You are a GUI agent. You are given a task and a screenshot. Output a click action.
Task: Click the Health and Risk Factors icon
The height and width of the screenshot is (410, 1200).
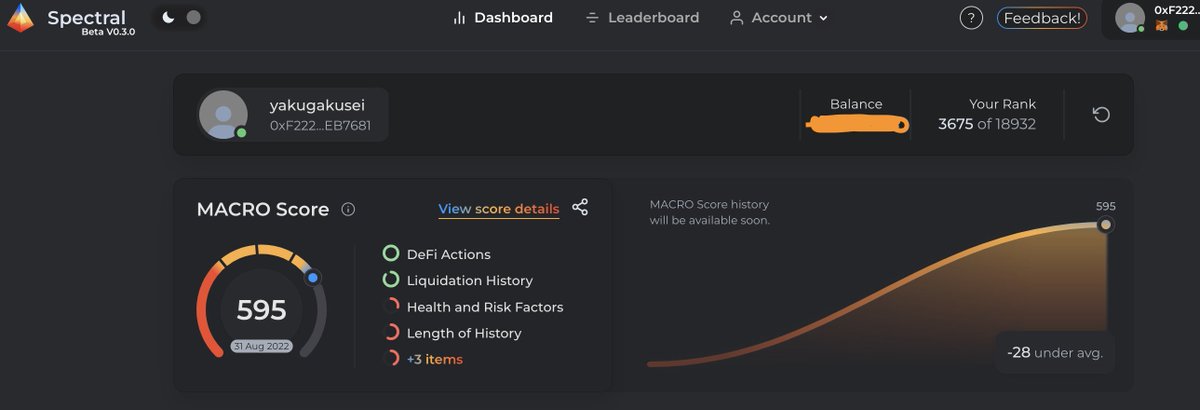tap(391, 306)
